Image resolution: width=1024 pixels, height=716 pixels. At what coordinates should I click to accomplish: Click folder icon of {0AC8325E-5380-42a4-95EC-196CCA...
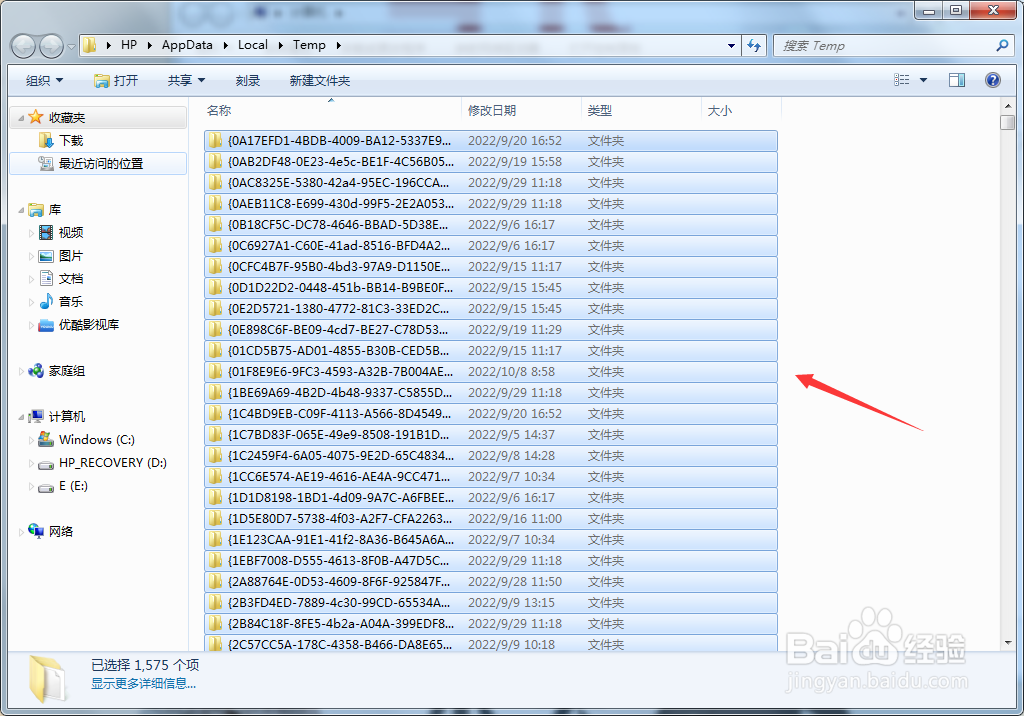point(215,182)
